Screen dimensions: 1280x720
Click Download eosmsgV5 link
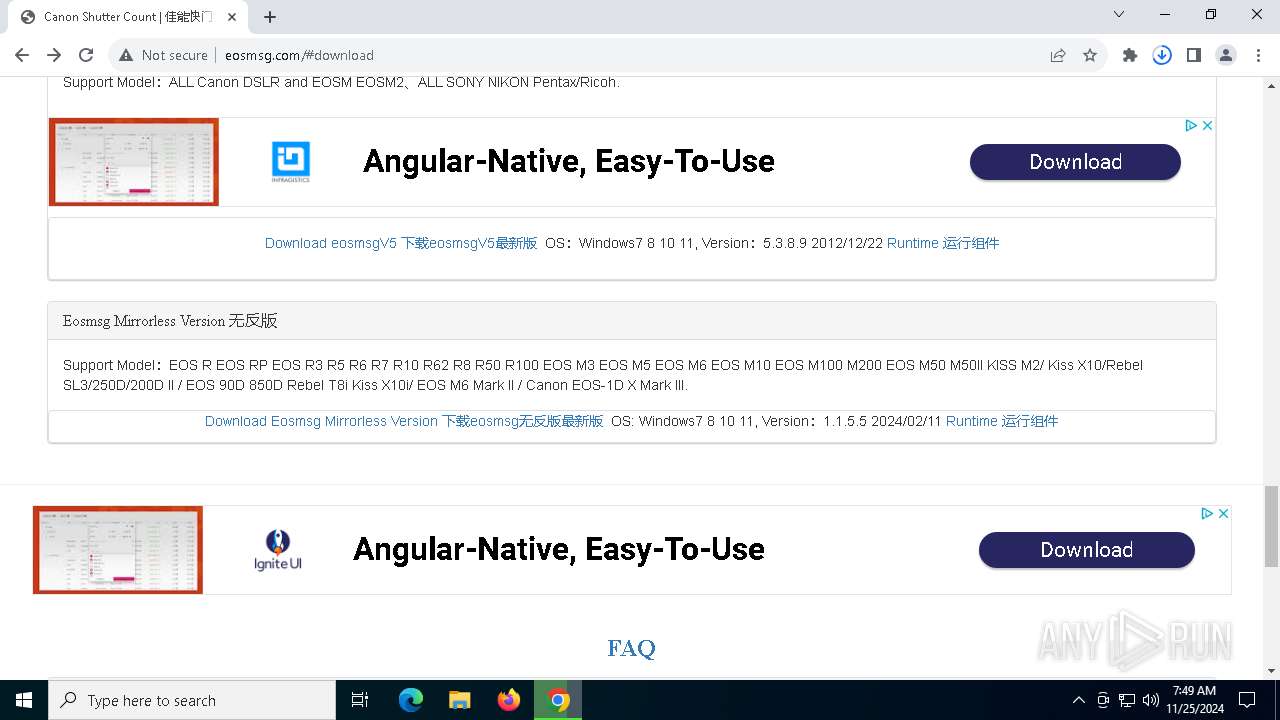401,243
